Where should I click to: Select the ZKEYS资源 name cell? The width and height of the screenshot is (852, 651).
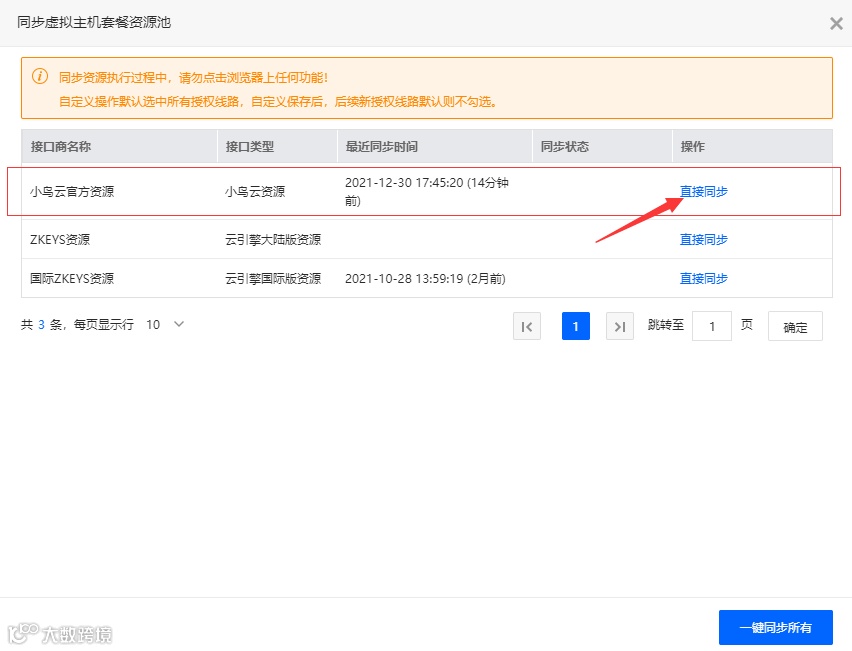point(60,239)
